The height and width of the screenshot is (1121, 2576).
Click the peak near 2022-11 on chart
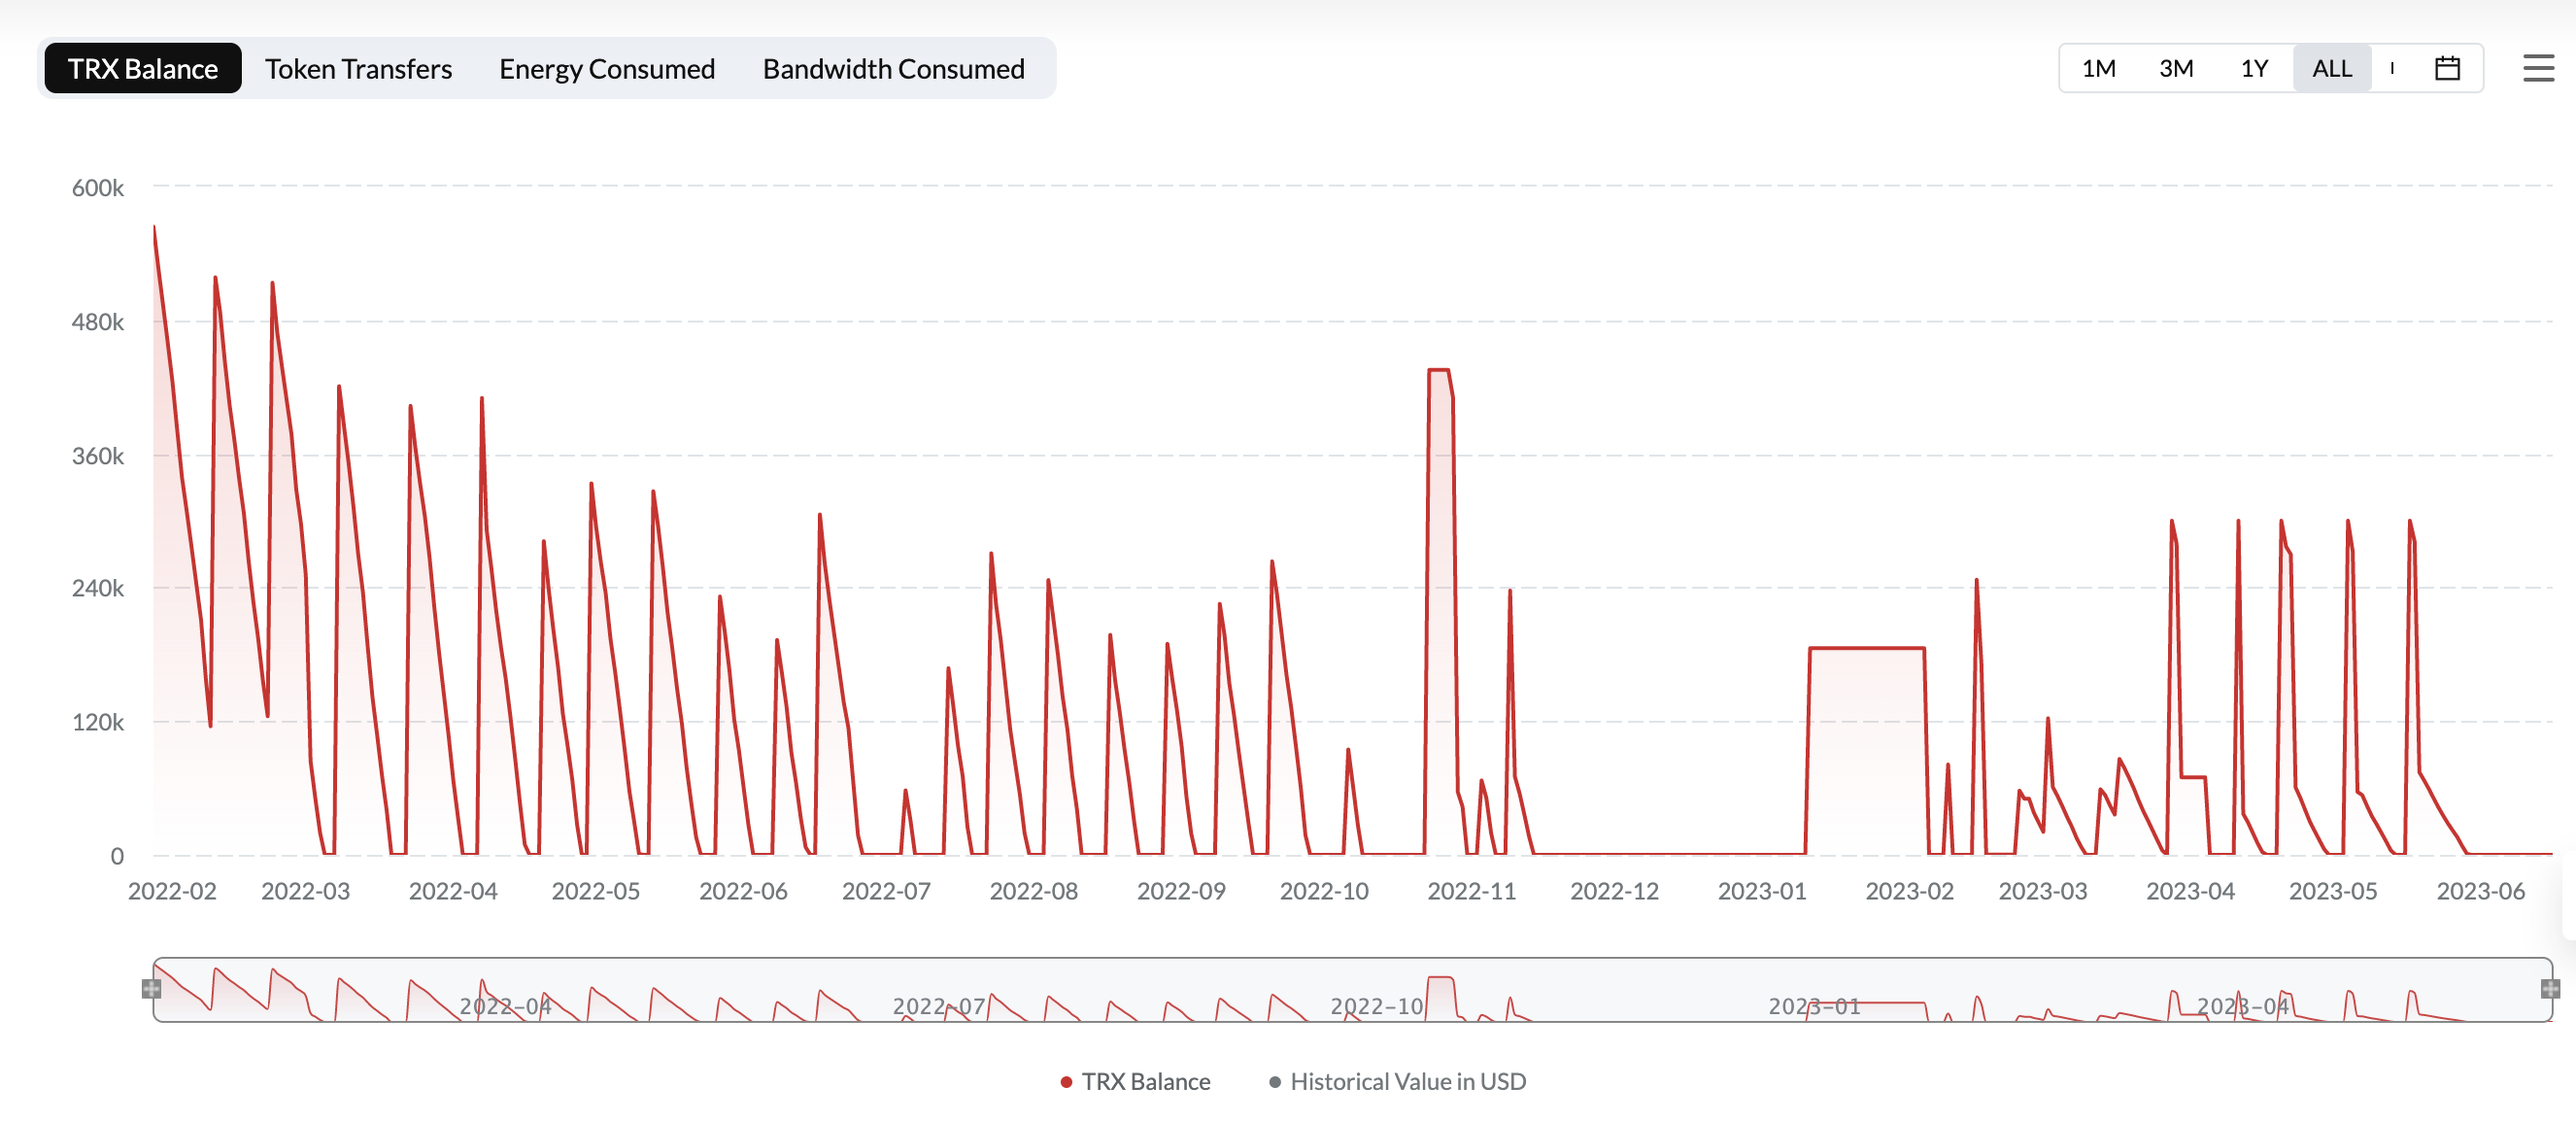[x=1438, y=370]
